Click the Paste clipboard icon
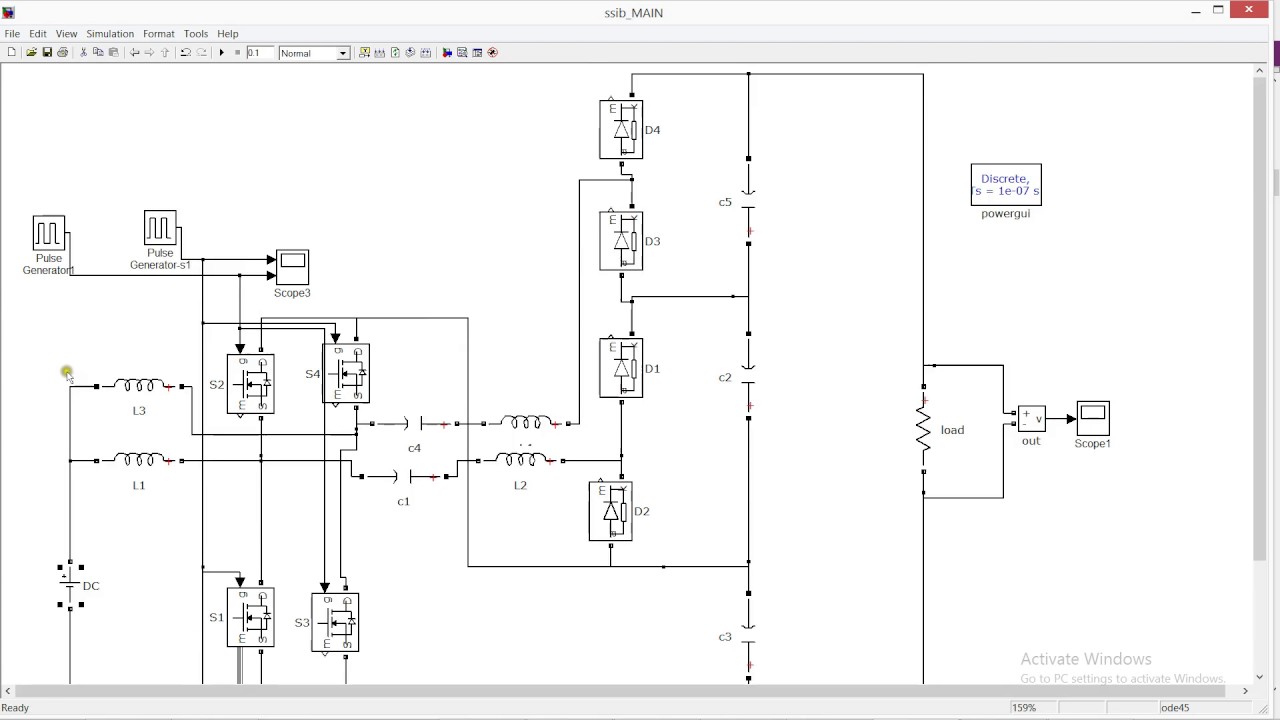This screenshot has width=1280, height=720. pos(114,52)
